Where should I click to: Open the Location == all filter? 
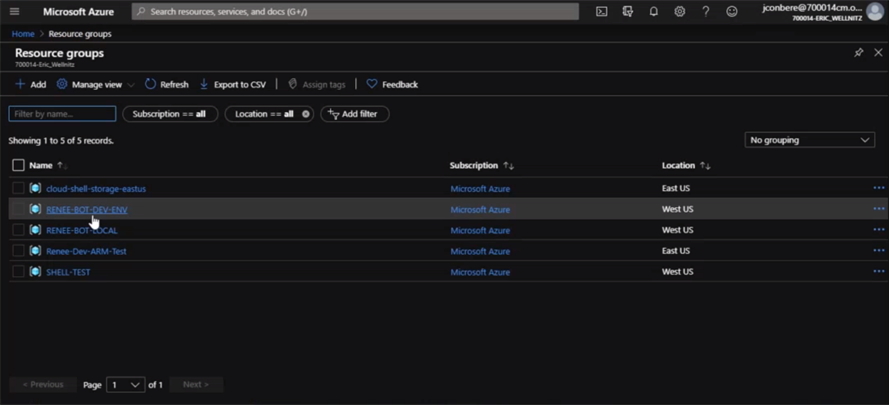(264, 114)
